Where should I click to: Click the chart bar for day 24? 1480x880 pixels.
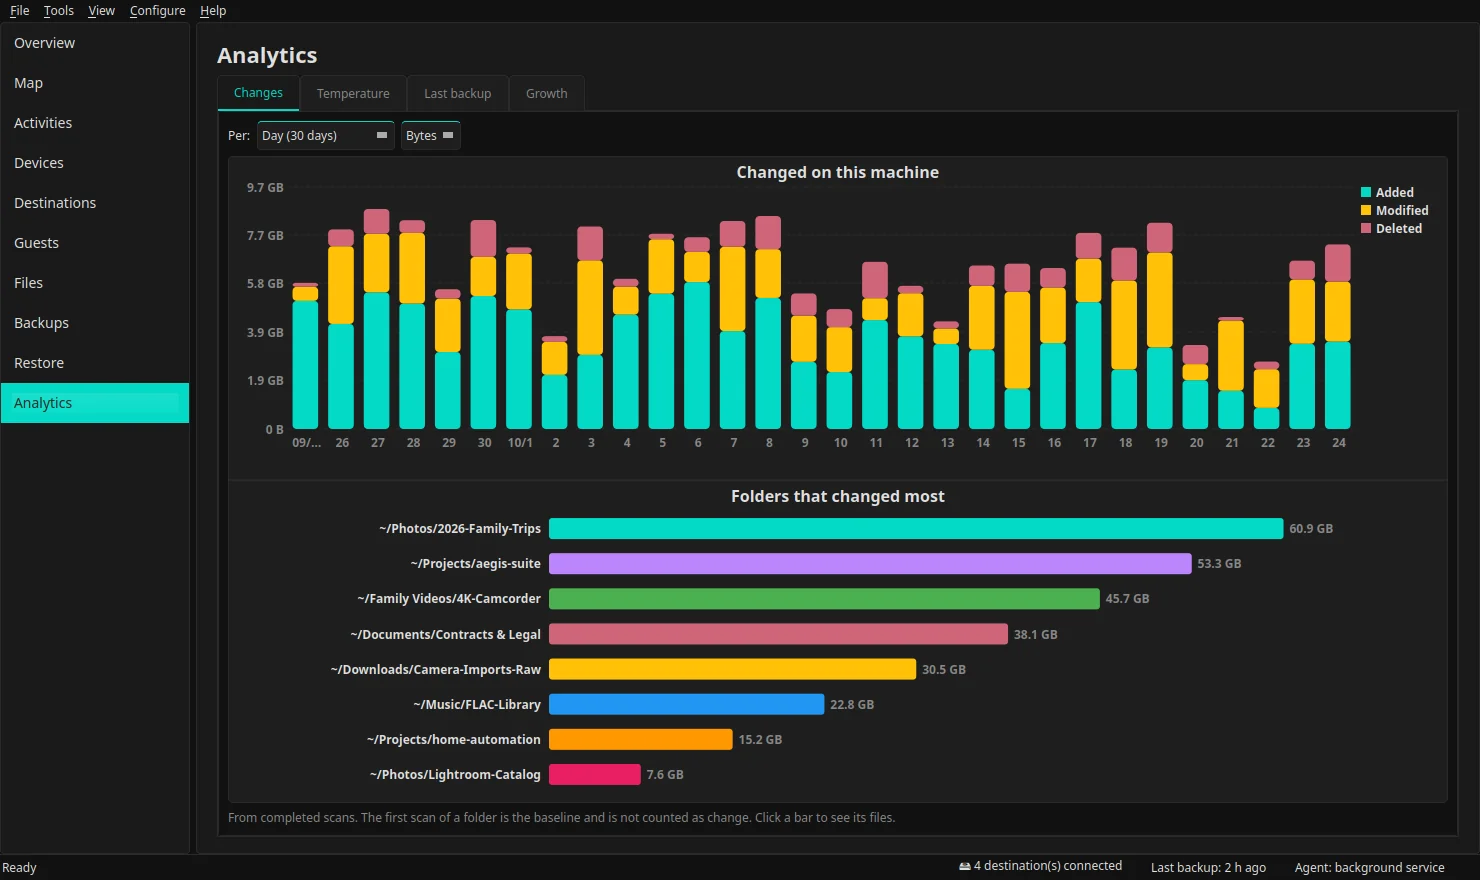pyautogui.click(x=1338, y=337)
